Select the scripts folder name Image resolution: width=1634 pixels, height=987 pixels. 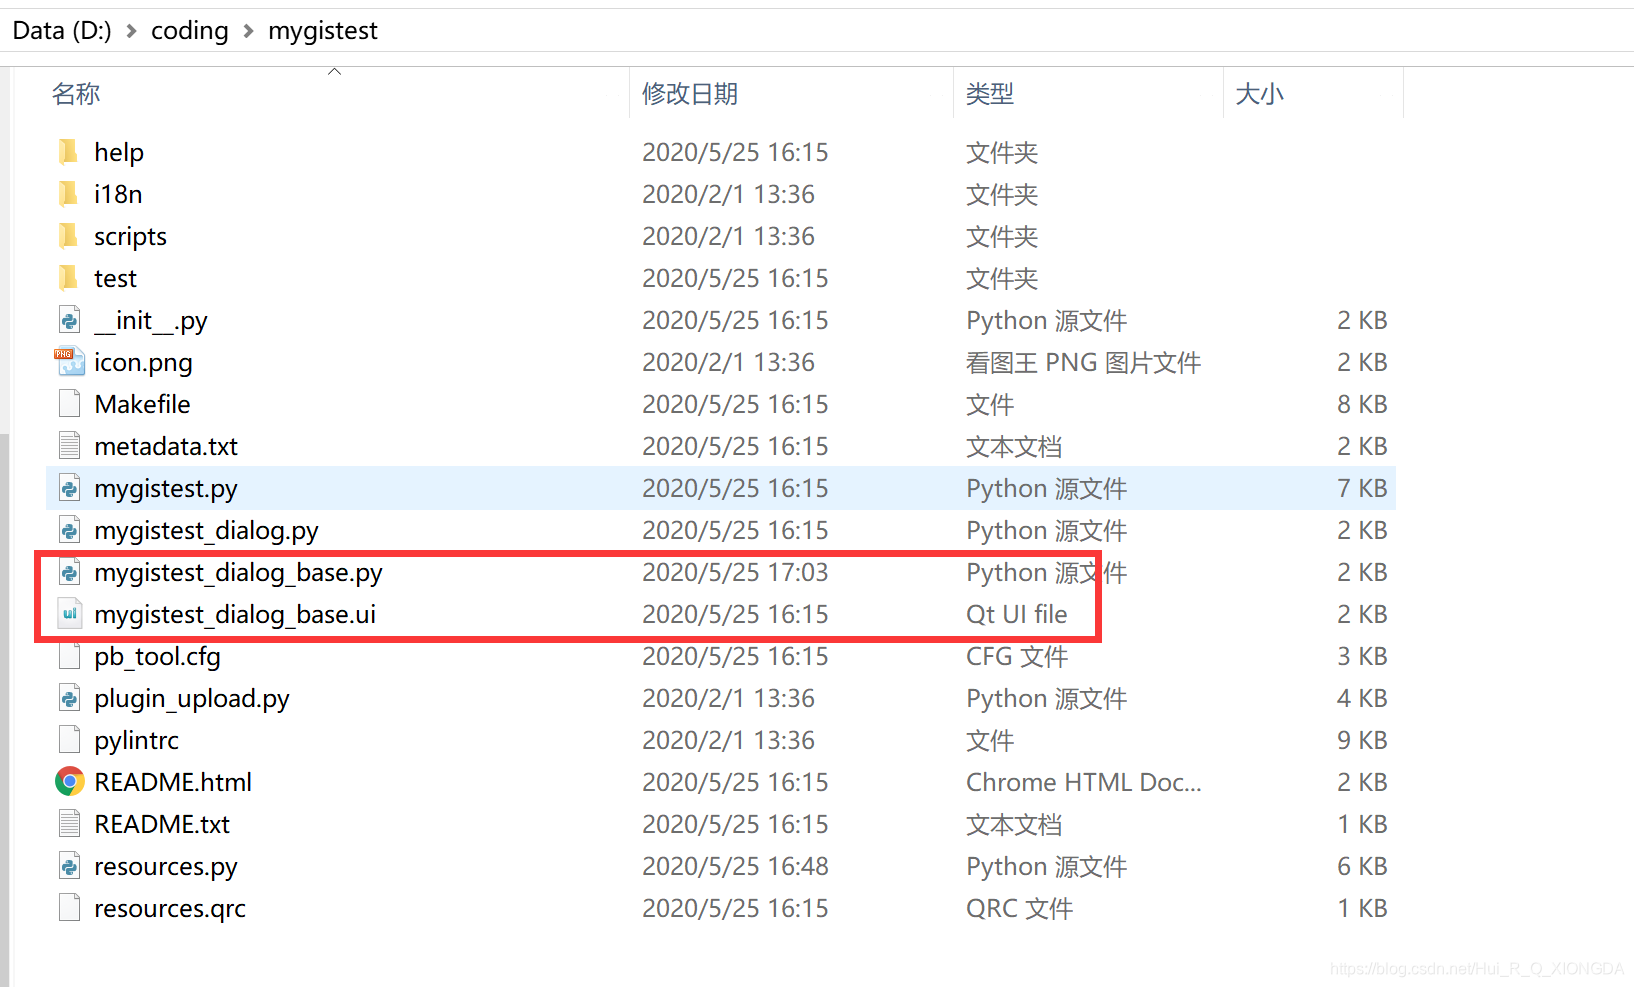(x=130, y=236)
